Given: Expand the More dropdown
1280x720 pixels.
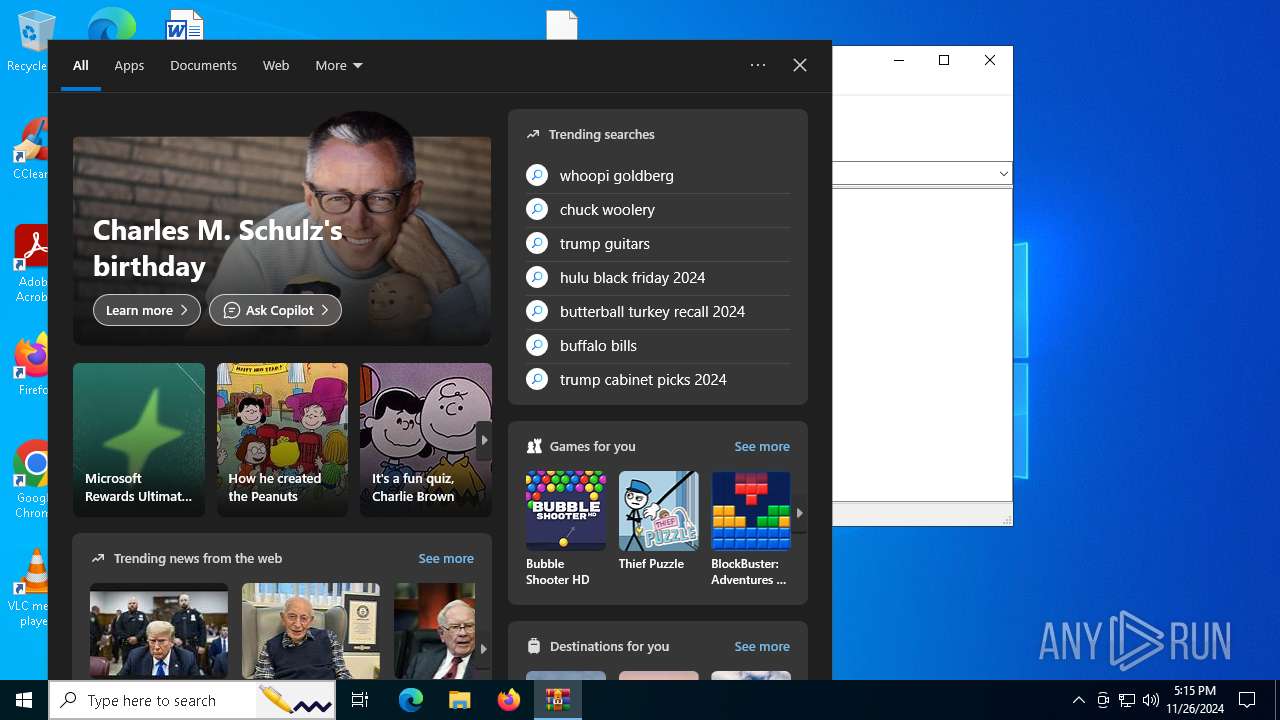Looking at the screenshot, I should [x=339, y=65].
